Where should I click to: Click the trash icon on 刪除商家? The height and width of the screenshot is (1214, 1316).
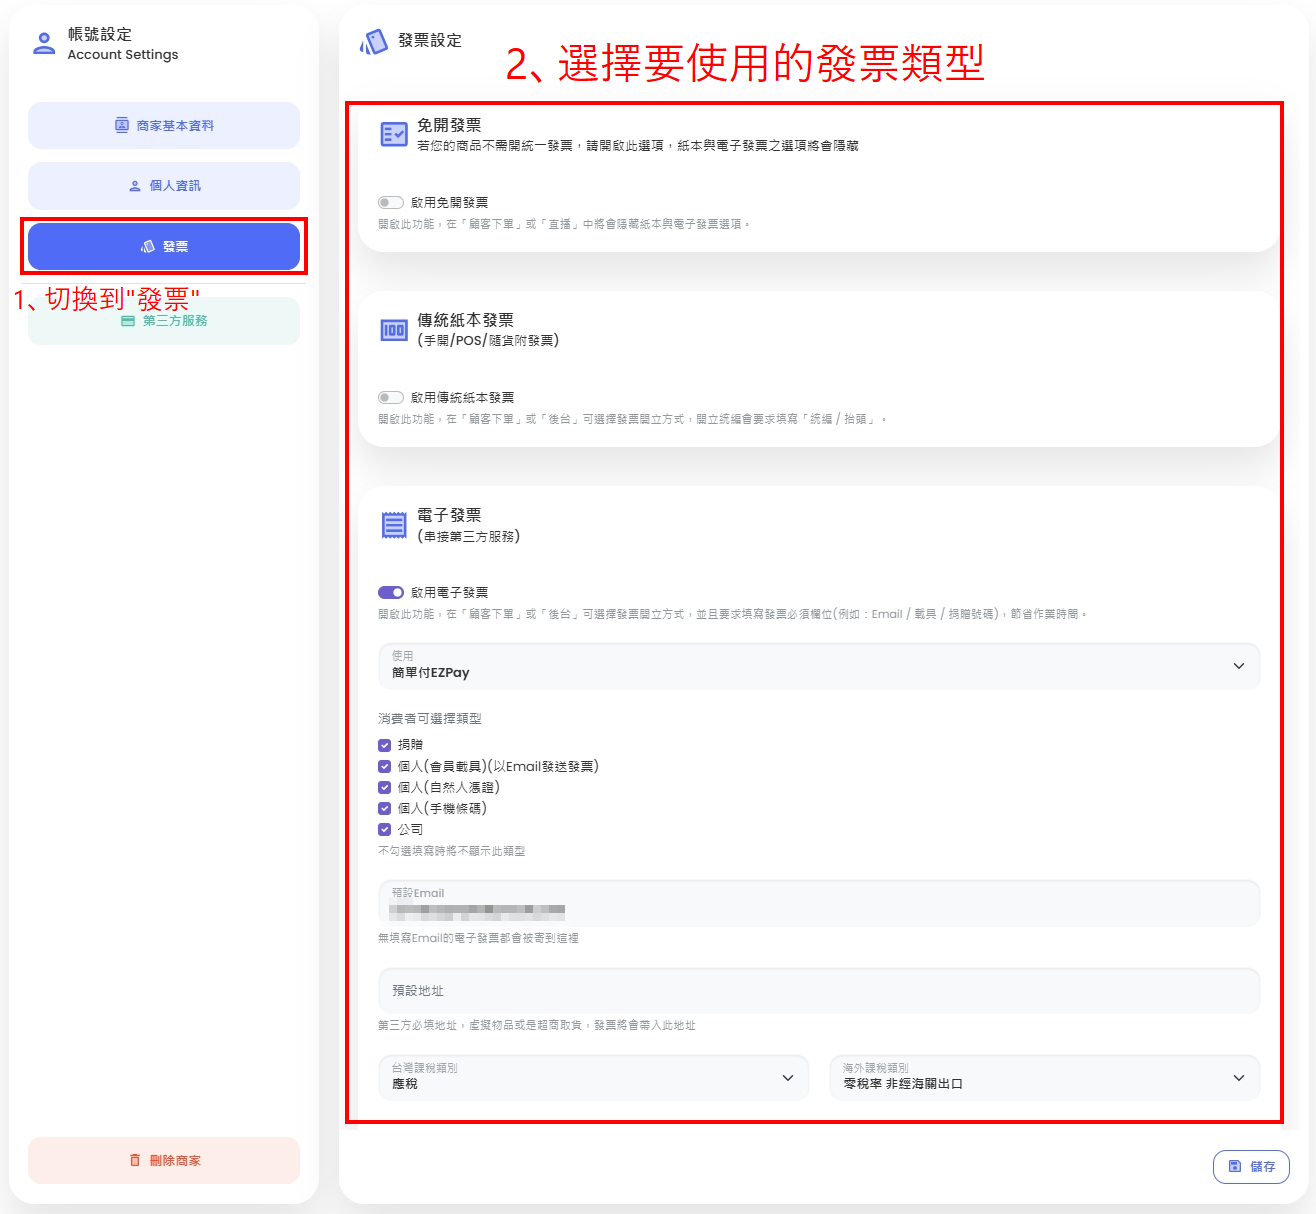(x=135, y=1160)
